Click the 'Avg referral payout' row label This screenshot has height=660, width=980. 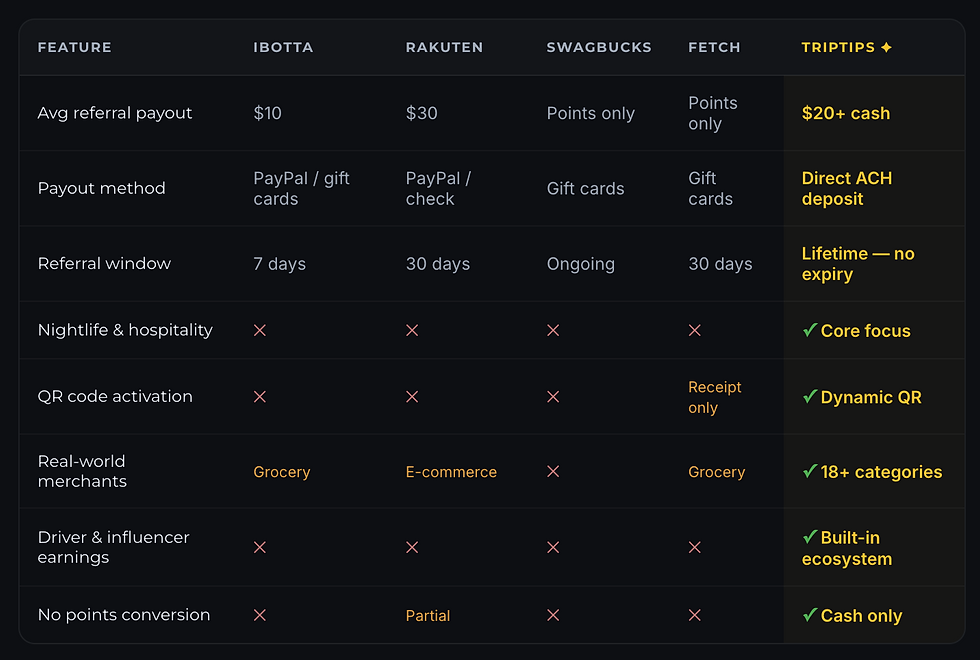coord(115,113)
